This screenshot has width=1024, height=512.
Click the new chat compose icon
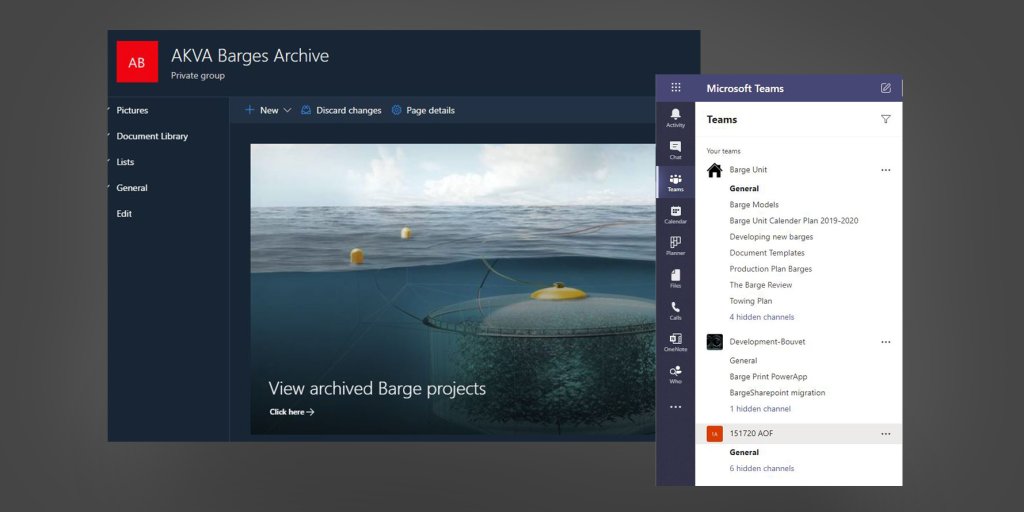(885, 88)
